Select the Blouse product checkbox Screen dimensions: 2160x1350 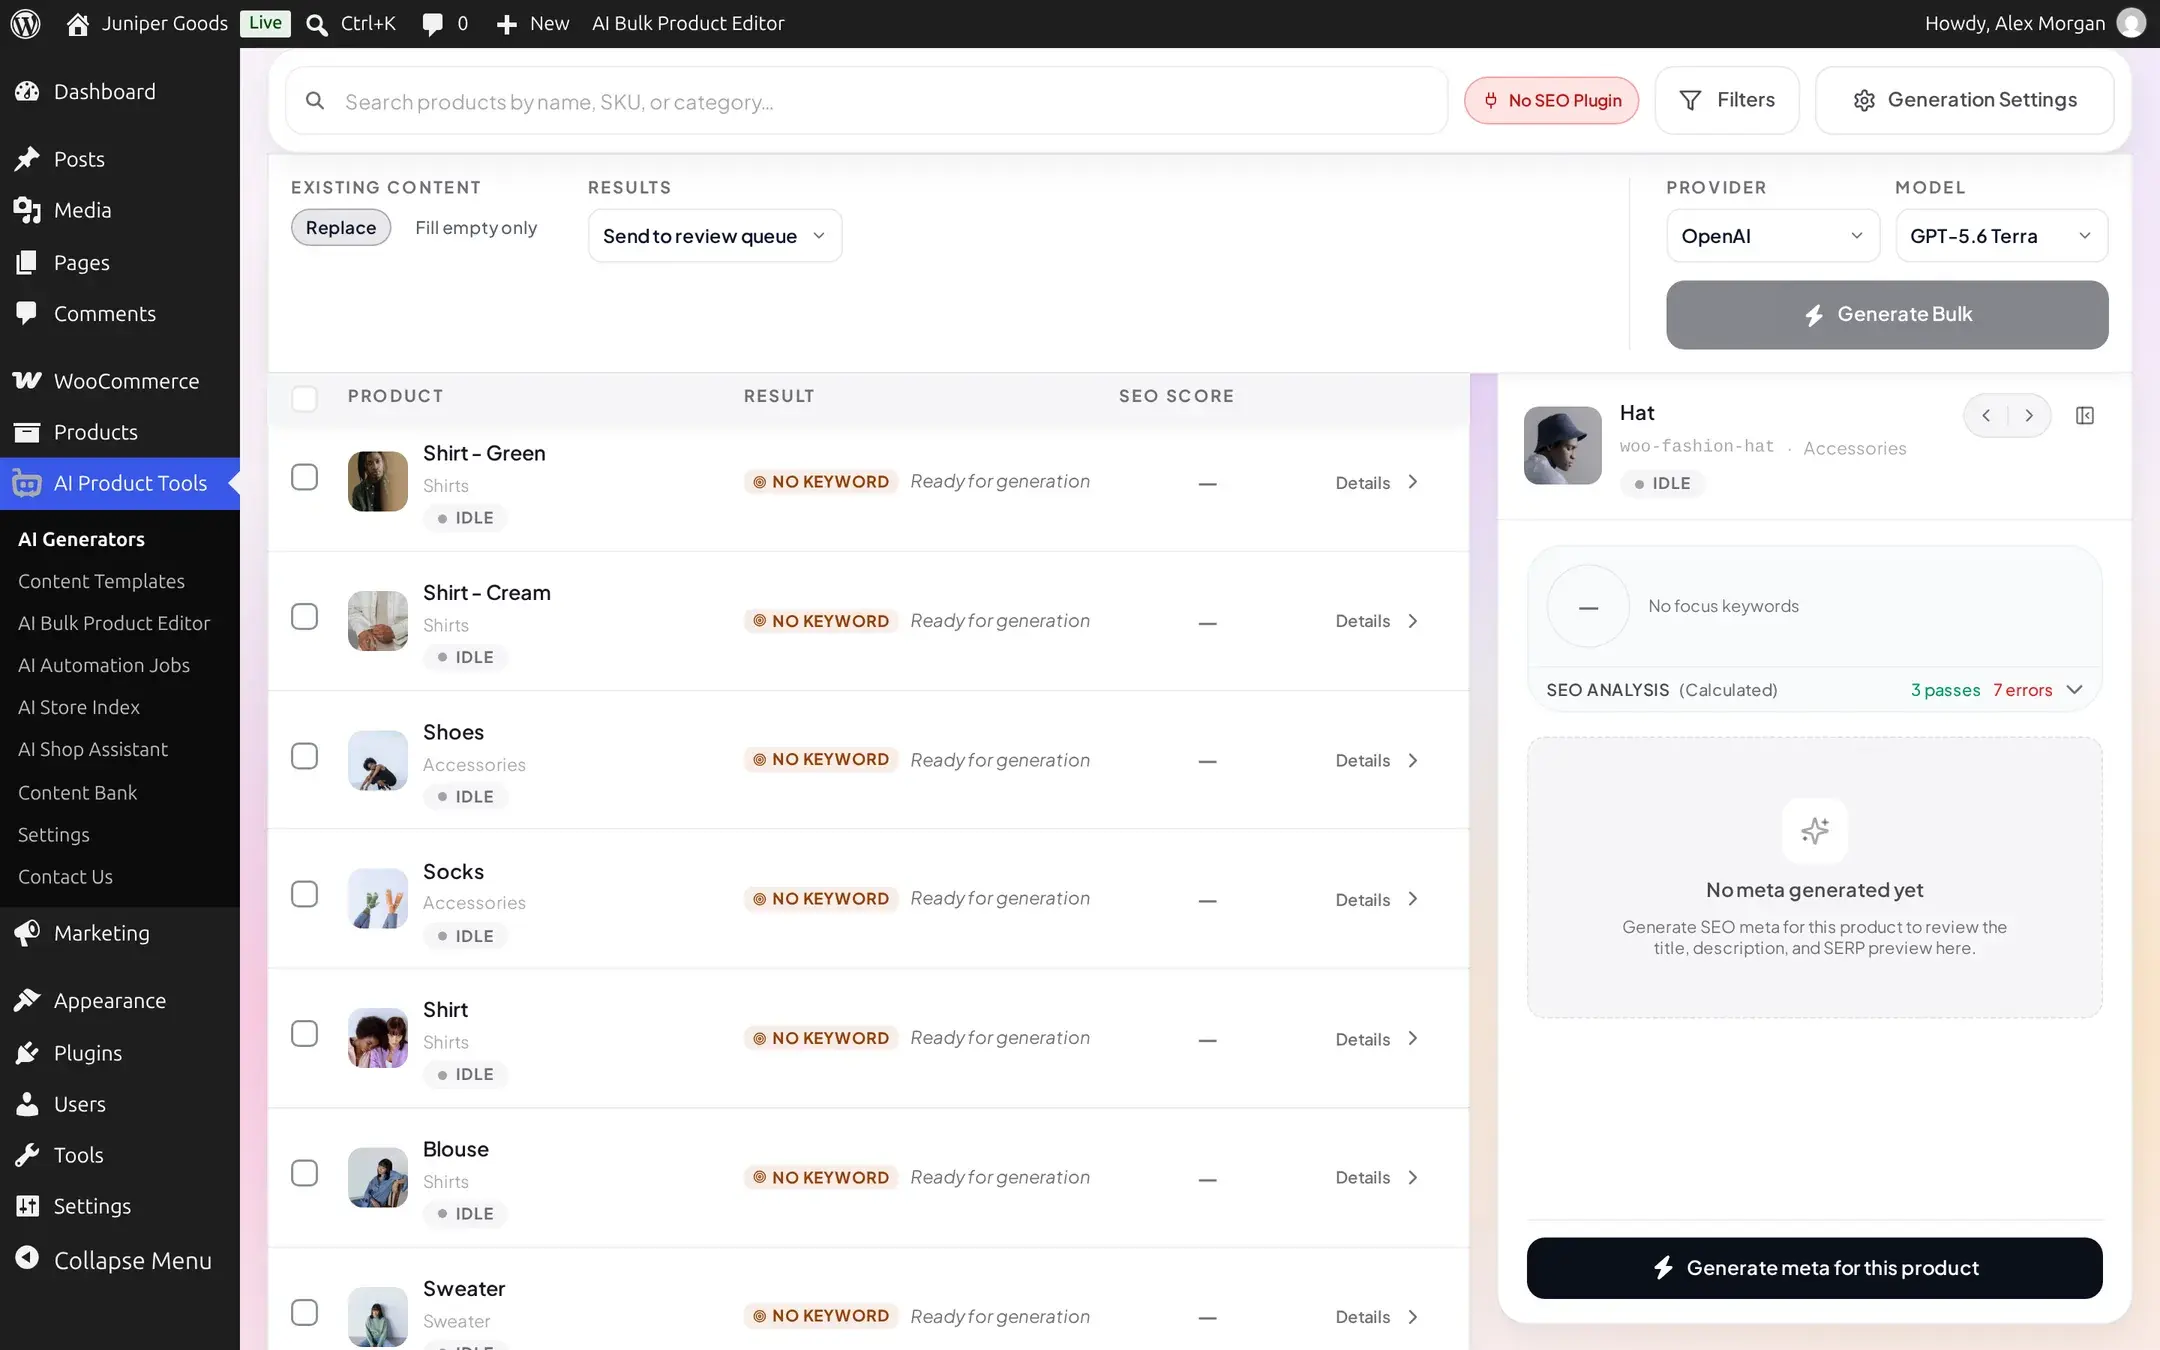[304, 1173]
